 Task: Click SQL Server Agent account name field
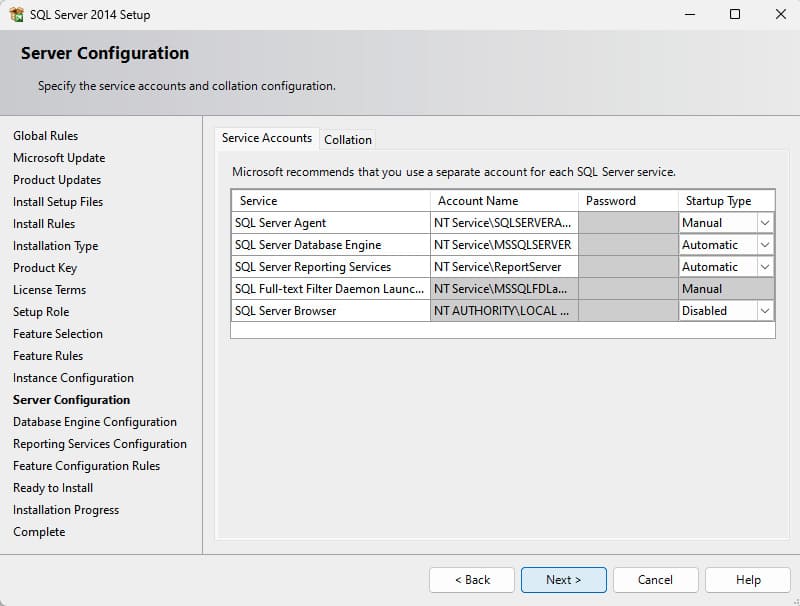pos(503,223)
